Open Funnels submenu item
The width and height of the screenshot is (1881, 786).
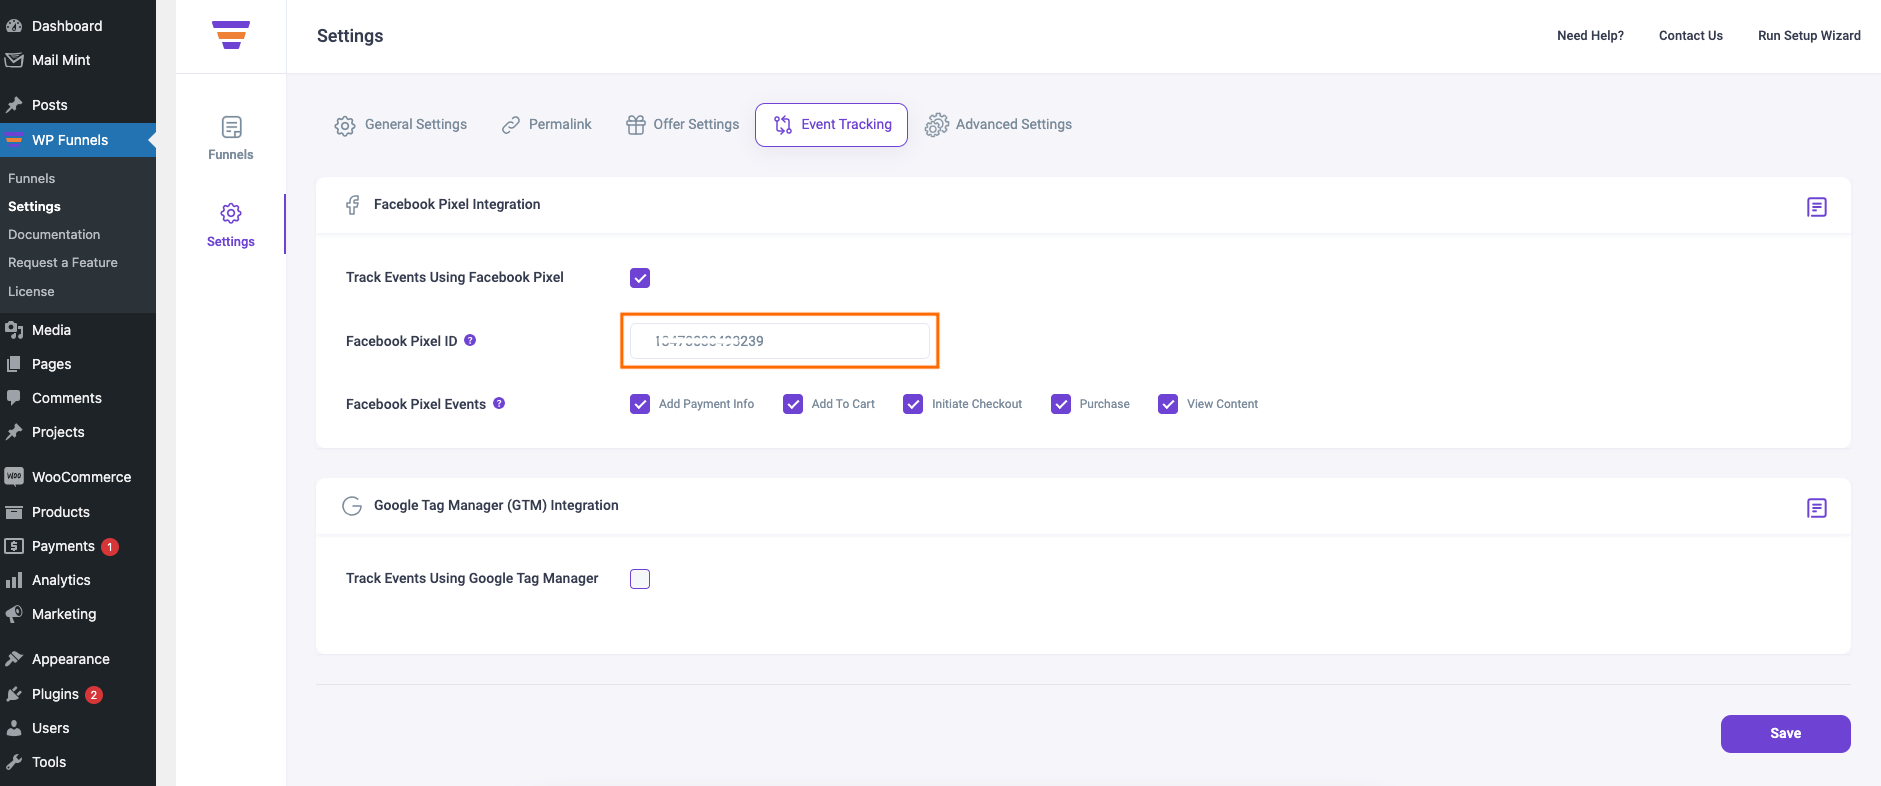[x=31, y=178]
